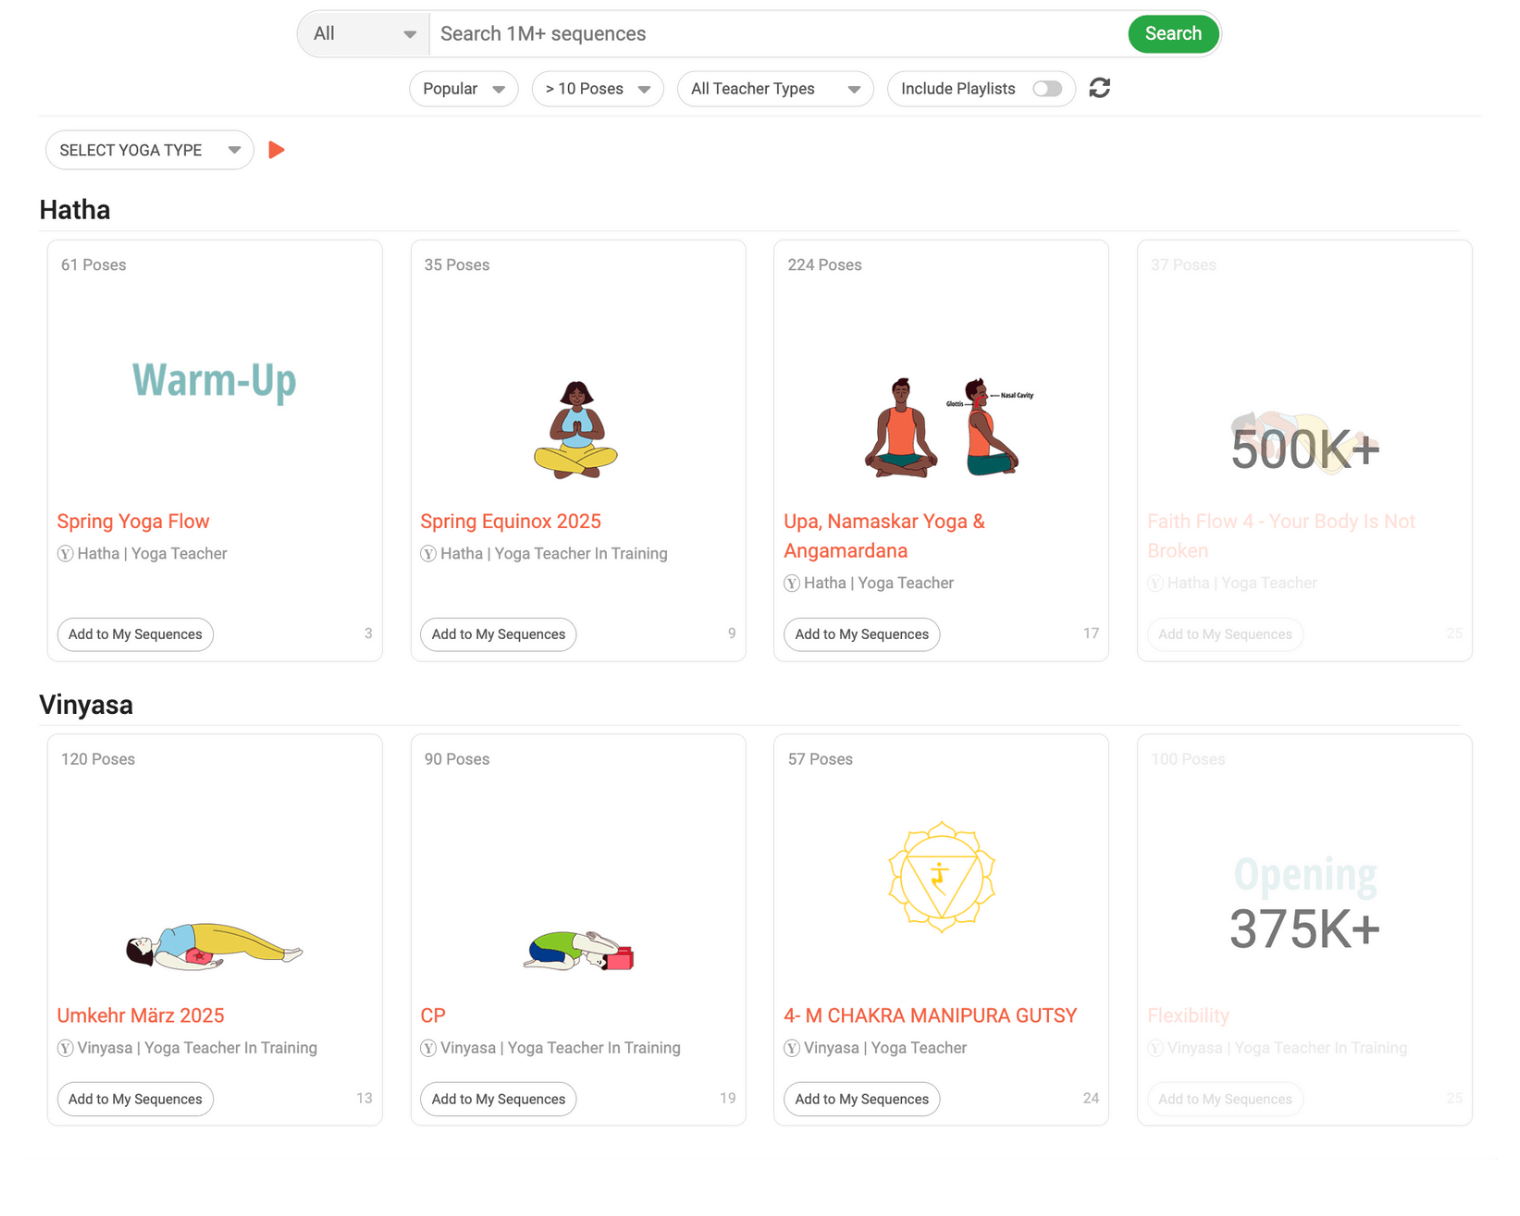Open the All Teacher Types dropdown

(x=775, y=88)
